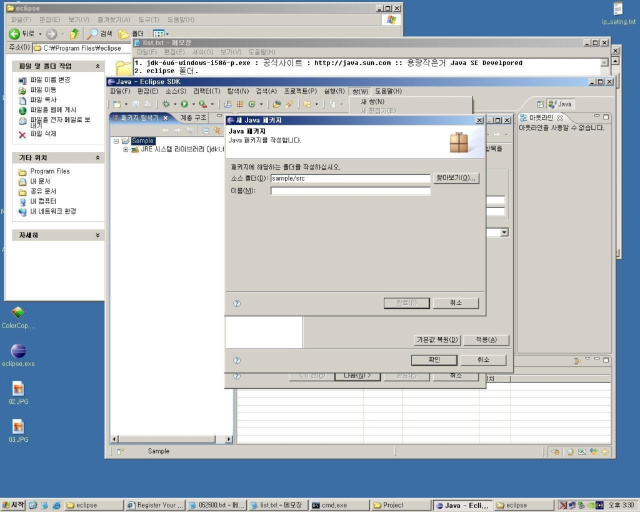This screenshot has width=640, height=512.
Task: Click the Open Perspective icon beside Java
Action: coord(540,105)
